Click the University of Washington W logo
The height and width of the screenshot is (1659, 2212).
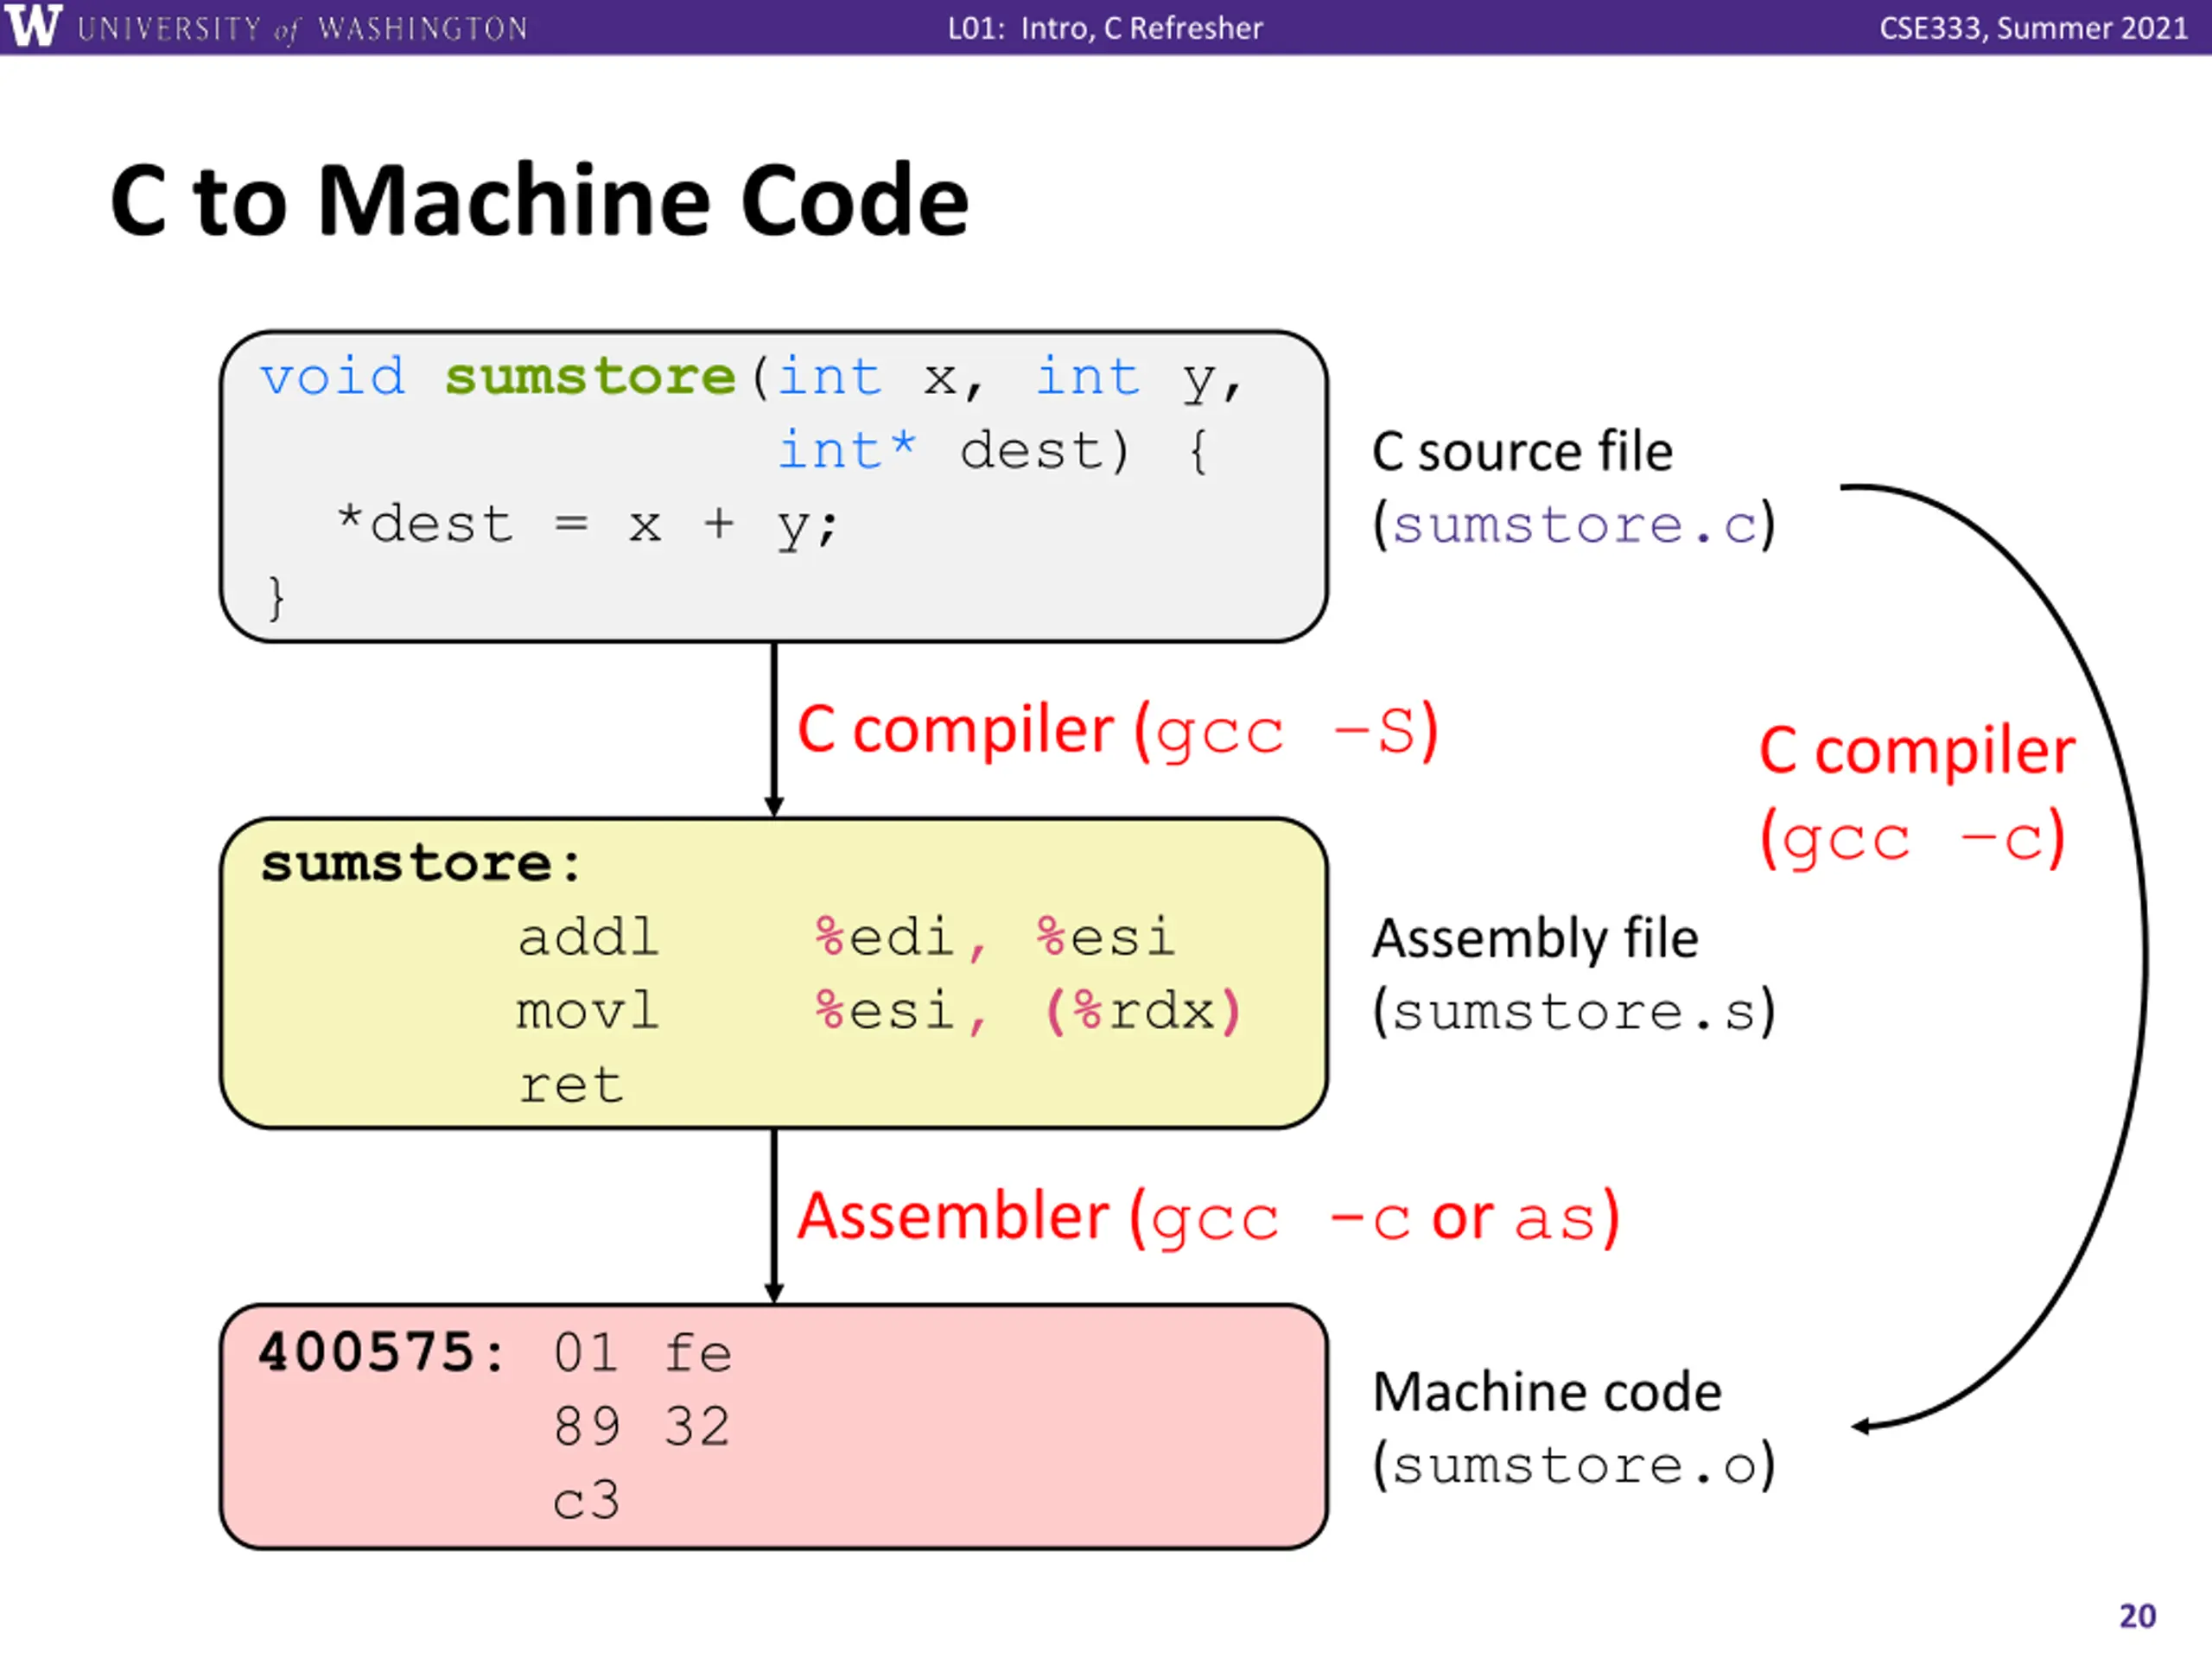[33, 26]
